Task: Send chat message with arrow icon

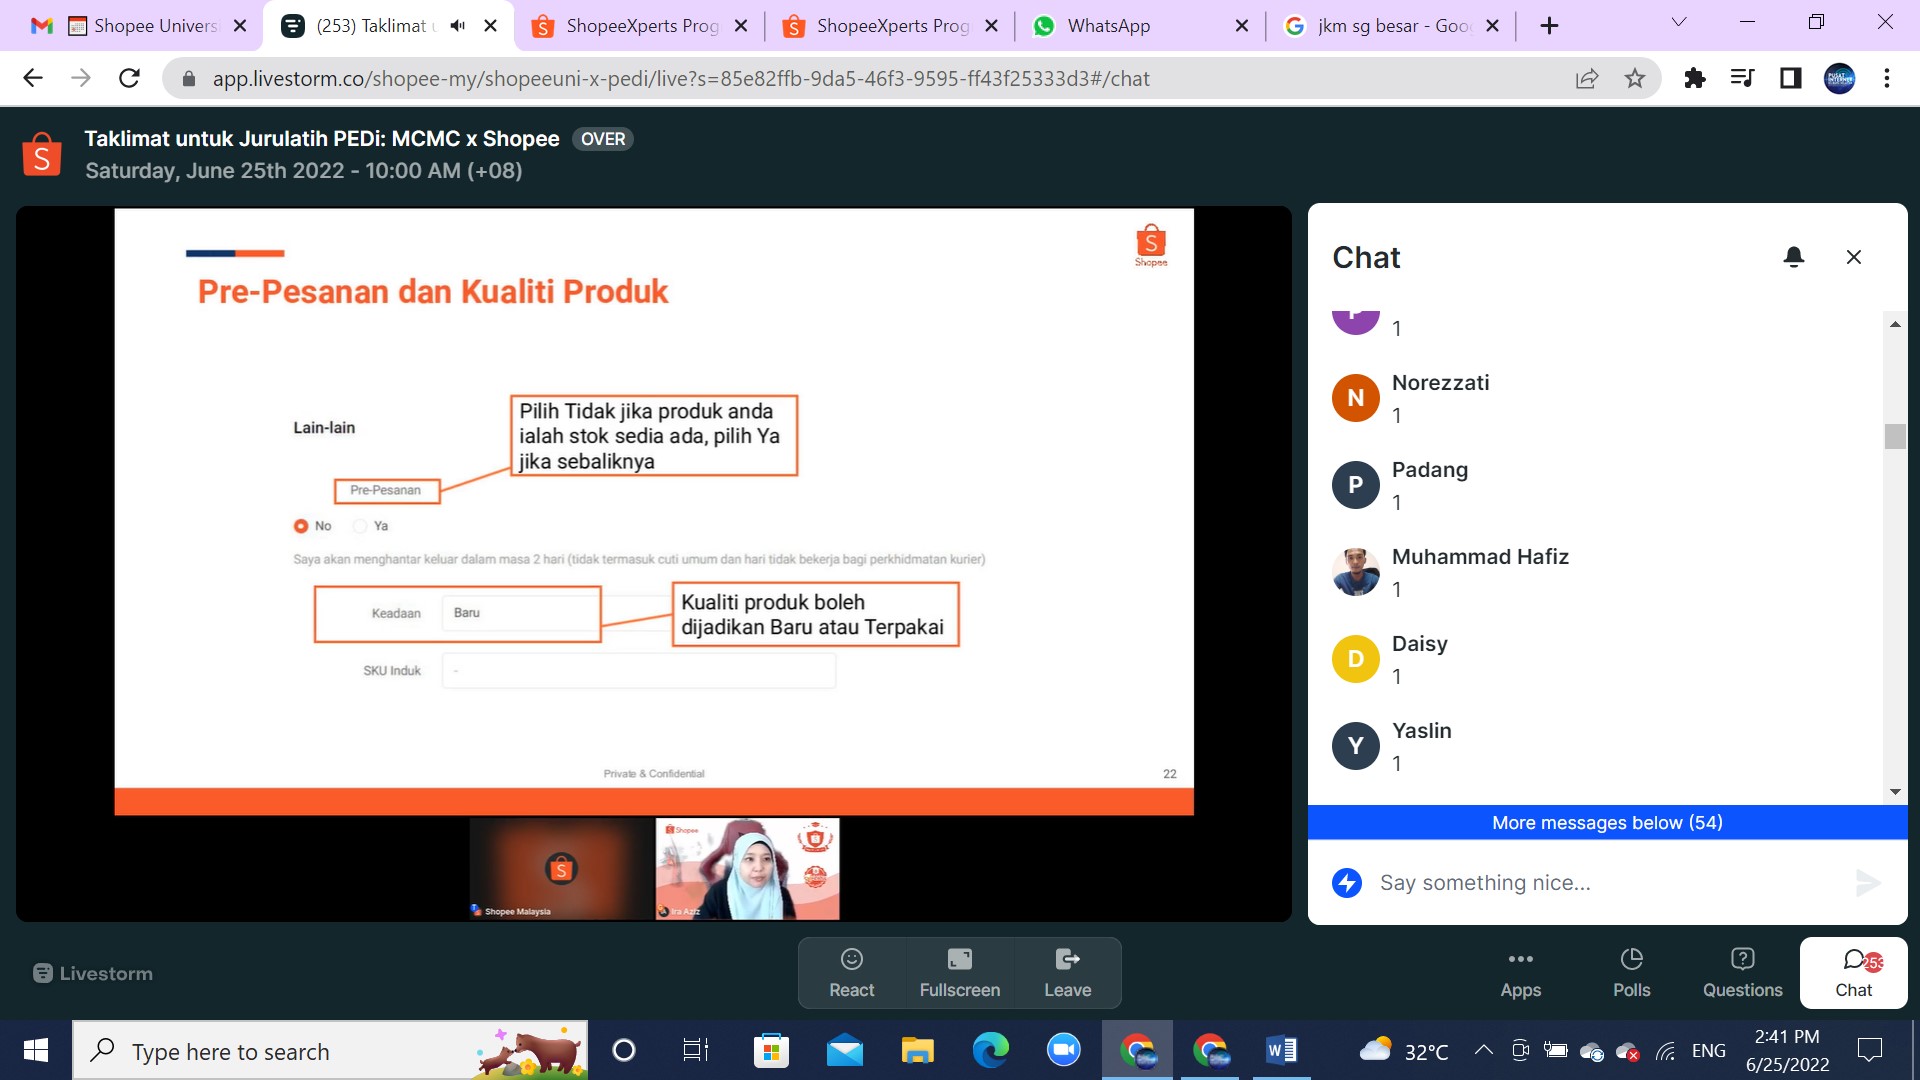Action: pos(1867,882)
